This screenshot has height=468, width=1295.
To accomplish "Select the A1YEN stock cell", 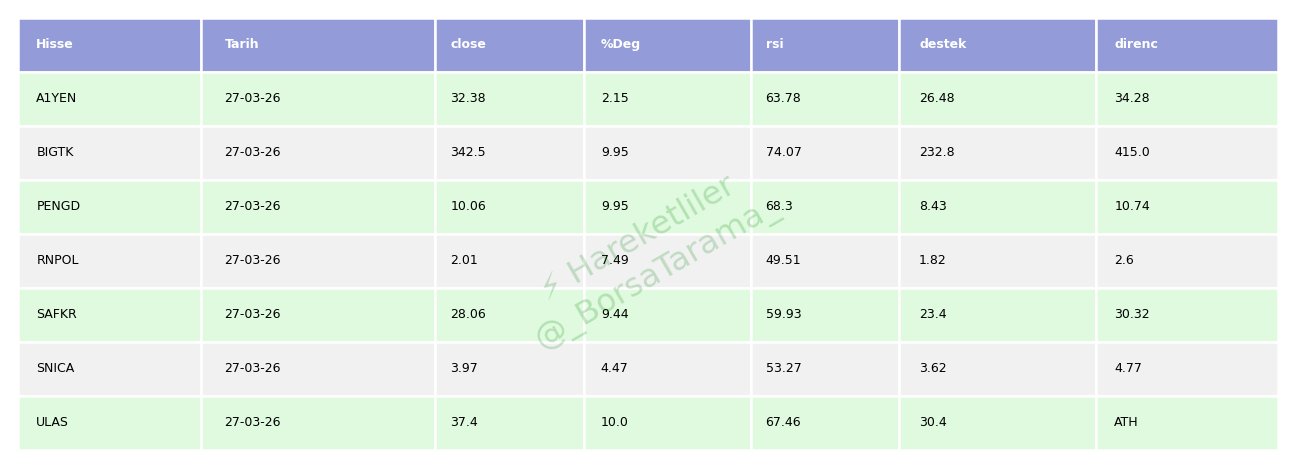I will click(x=56, y=98).
